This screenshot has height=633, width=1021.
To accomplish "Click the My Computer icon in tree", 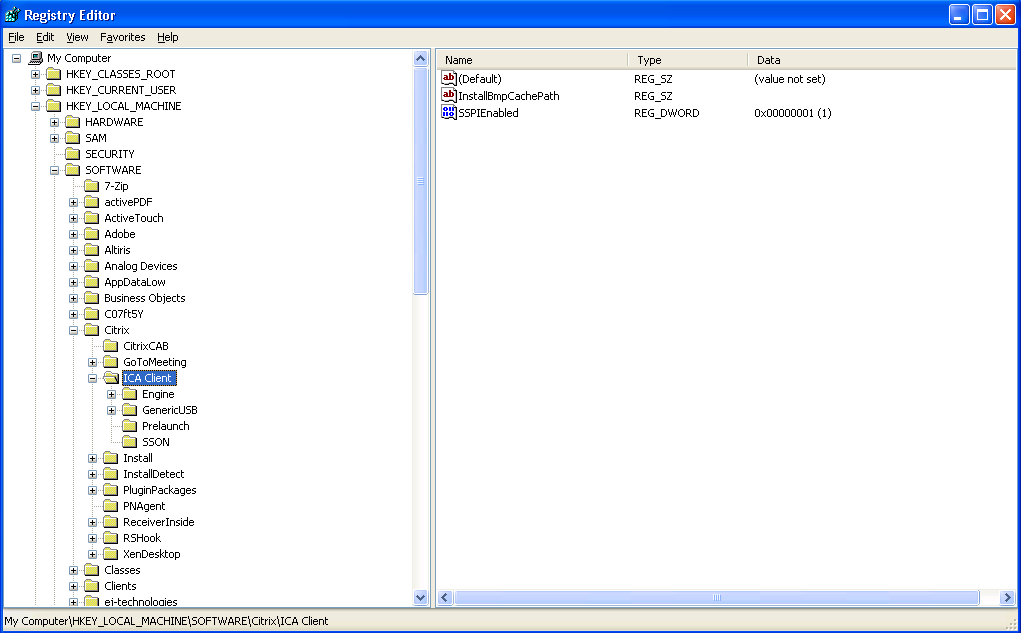I will 36,58.
